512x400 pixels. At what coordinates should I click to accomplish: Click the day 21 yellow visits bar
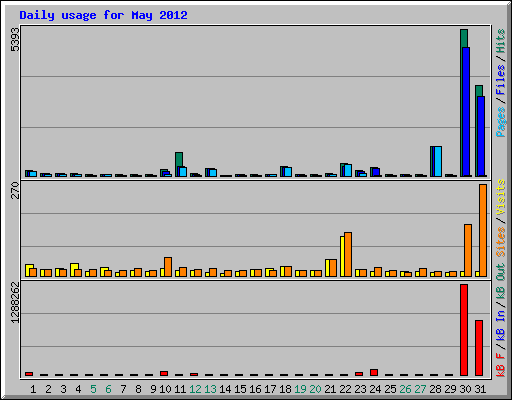pos(327,268)
